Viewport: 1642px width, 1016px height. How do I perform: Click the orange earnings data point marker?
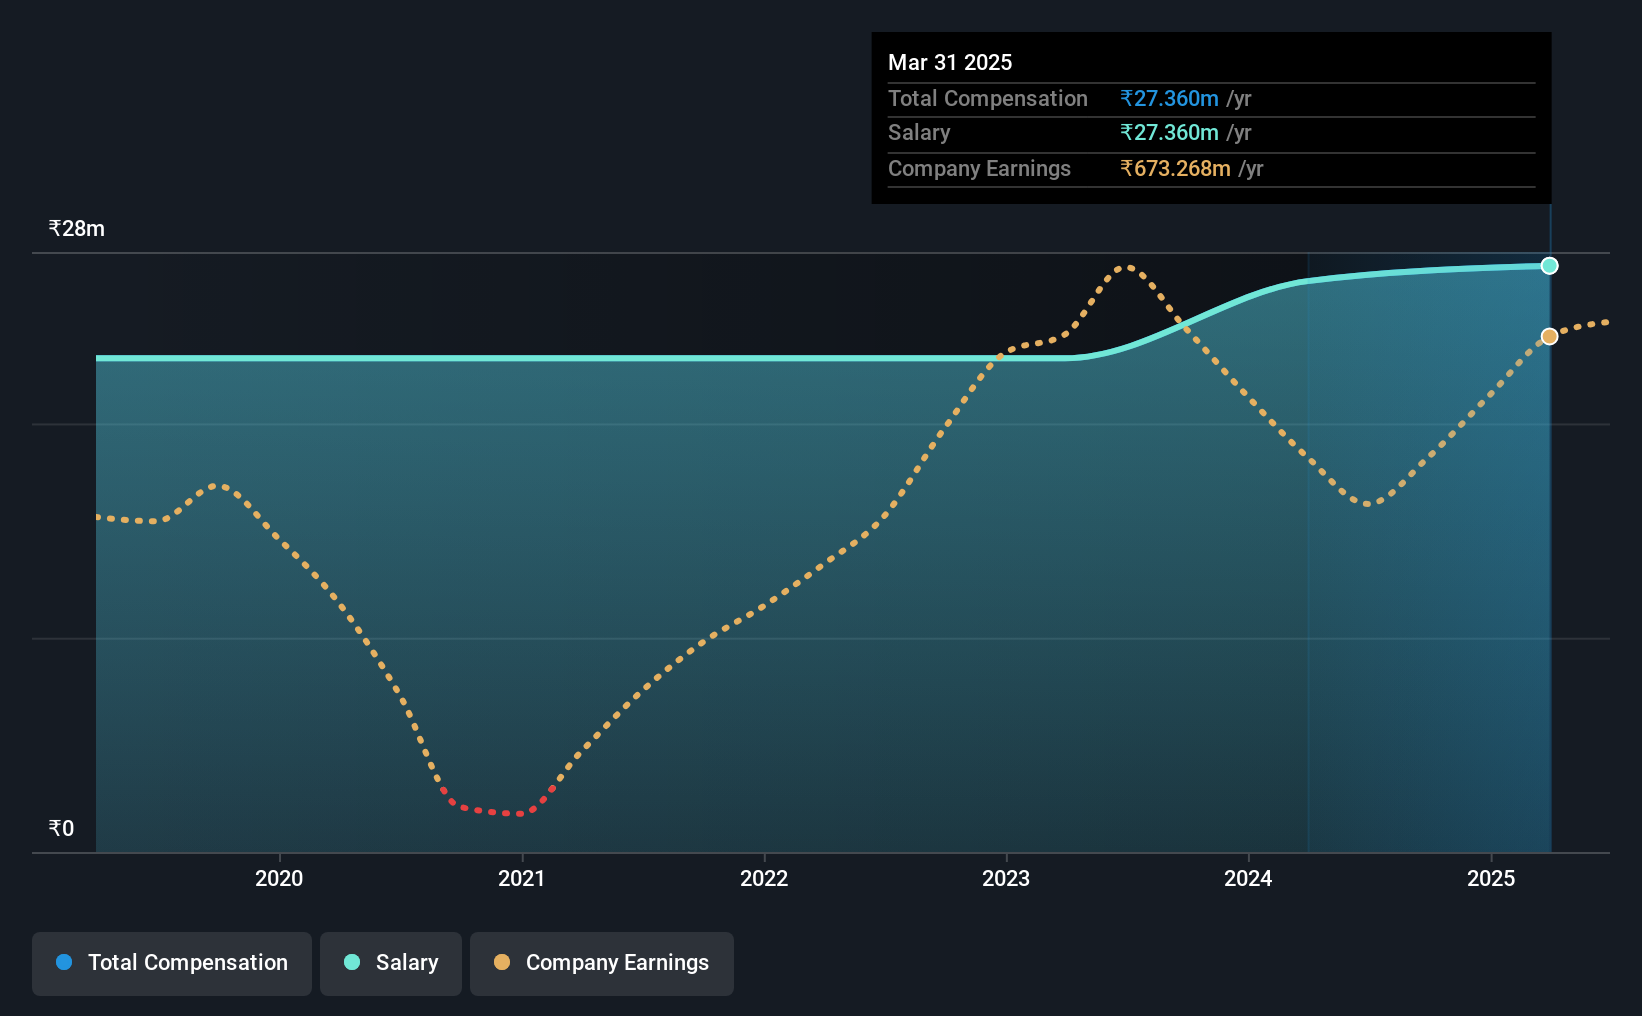pyautogui.click(x=1549, y=337)
